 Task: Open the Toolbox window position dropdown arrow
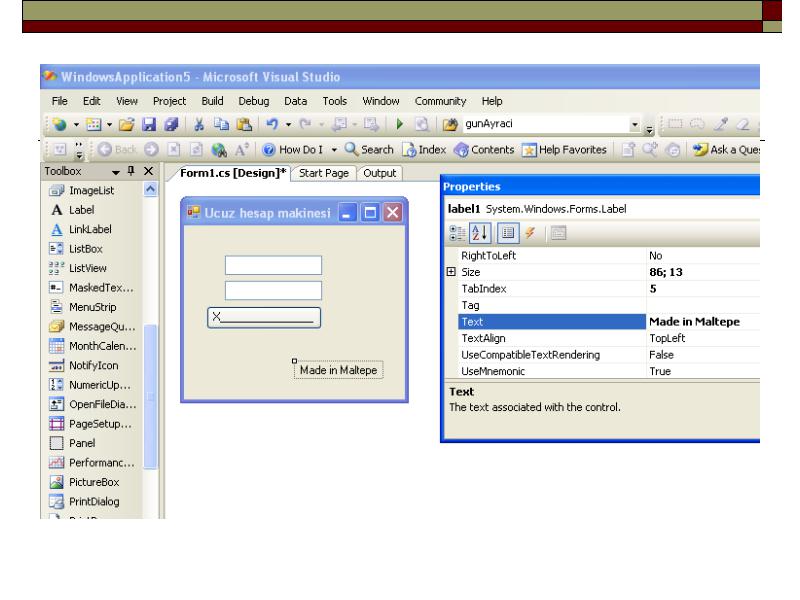coord(116,172)
